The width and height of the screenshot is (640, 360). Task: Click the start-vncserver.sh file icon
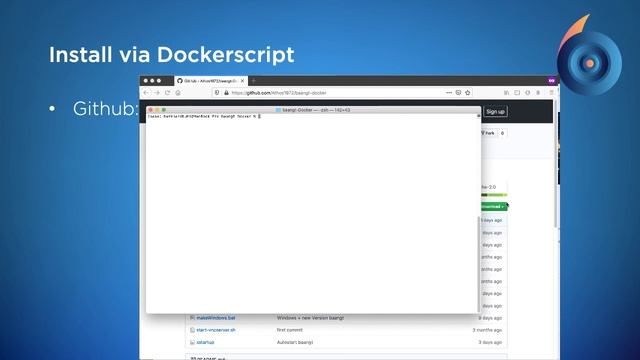[192, 330]
